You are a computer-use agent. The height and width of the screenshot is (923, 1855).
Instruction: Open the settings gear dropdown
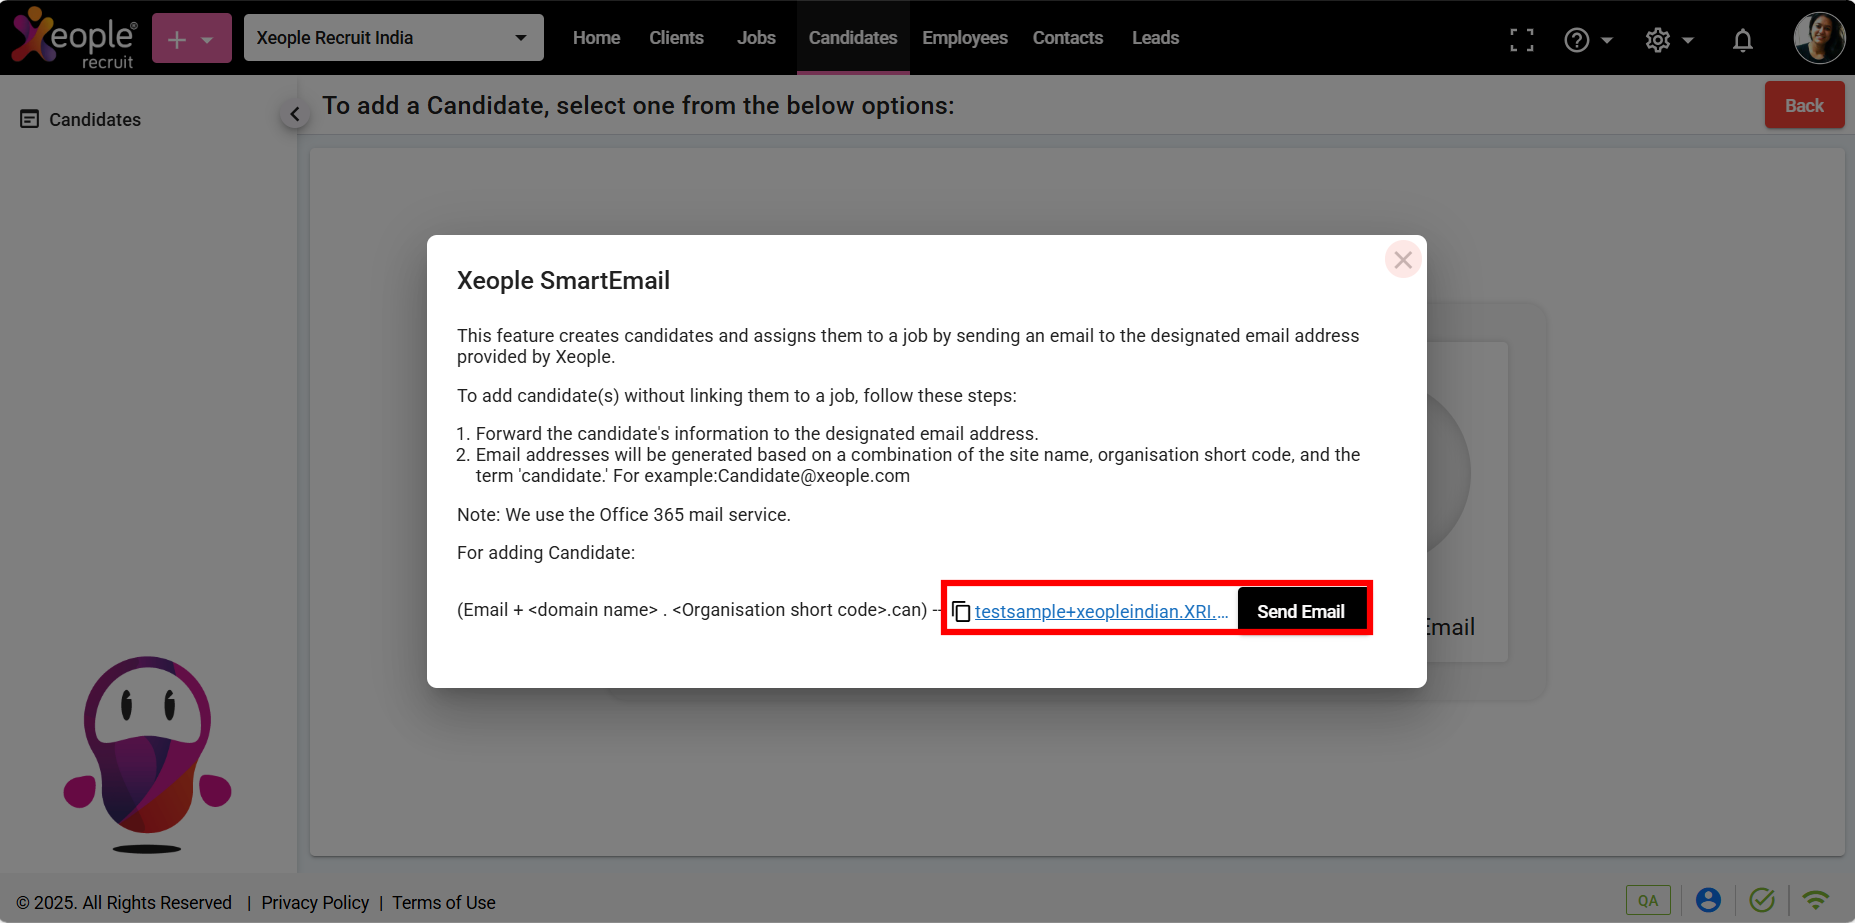click(1668, 40)
